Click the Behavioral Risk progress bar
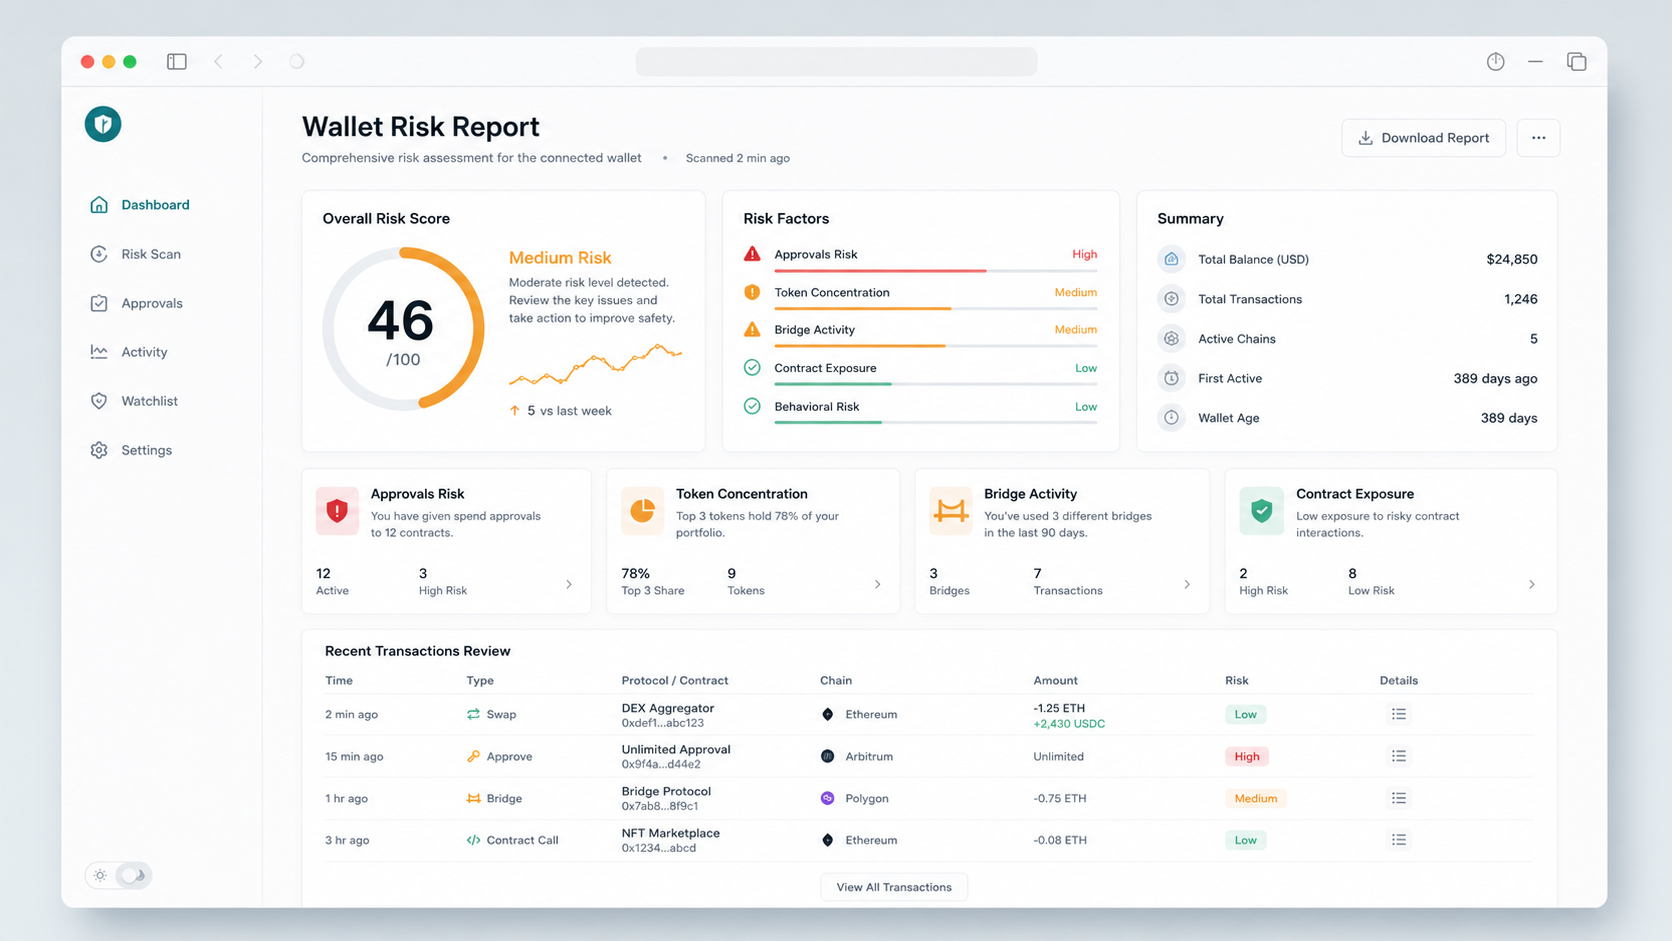Viewport: 1672px width, 941px height. [x=935, y=423]
